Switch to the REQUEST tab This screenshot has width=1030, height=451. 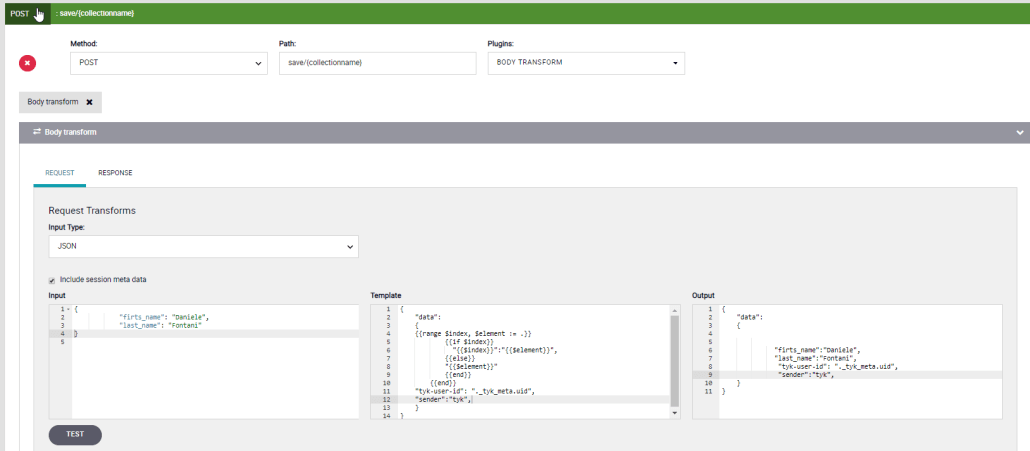pyautogui.click(x=59, y=173)
